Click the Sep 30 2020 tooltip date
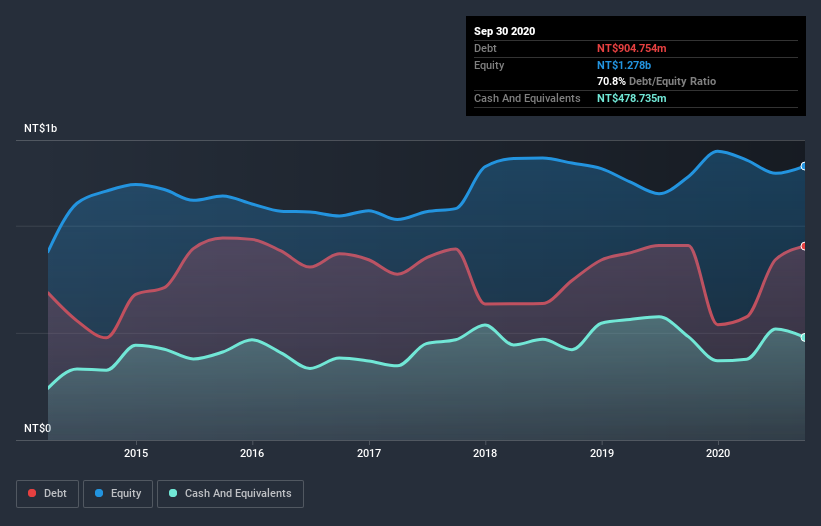The image size is (821, 526). (x=504, y=31)
